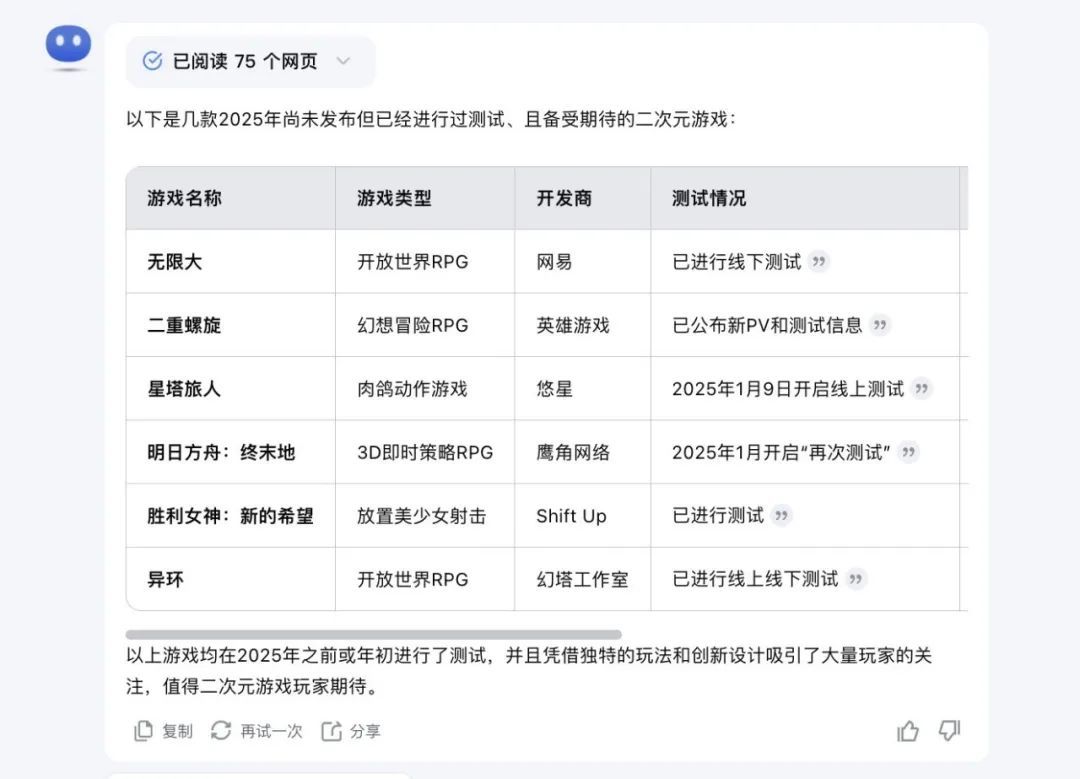
Task: Open citation quote icon in 二重螺旋 row
Action: [x=879, y=325]
